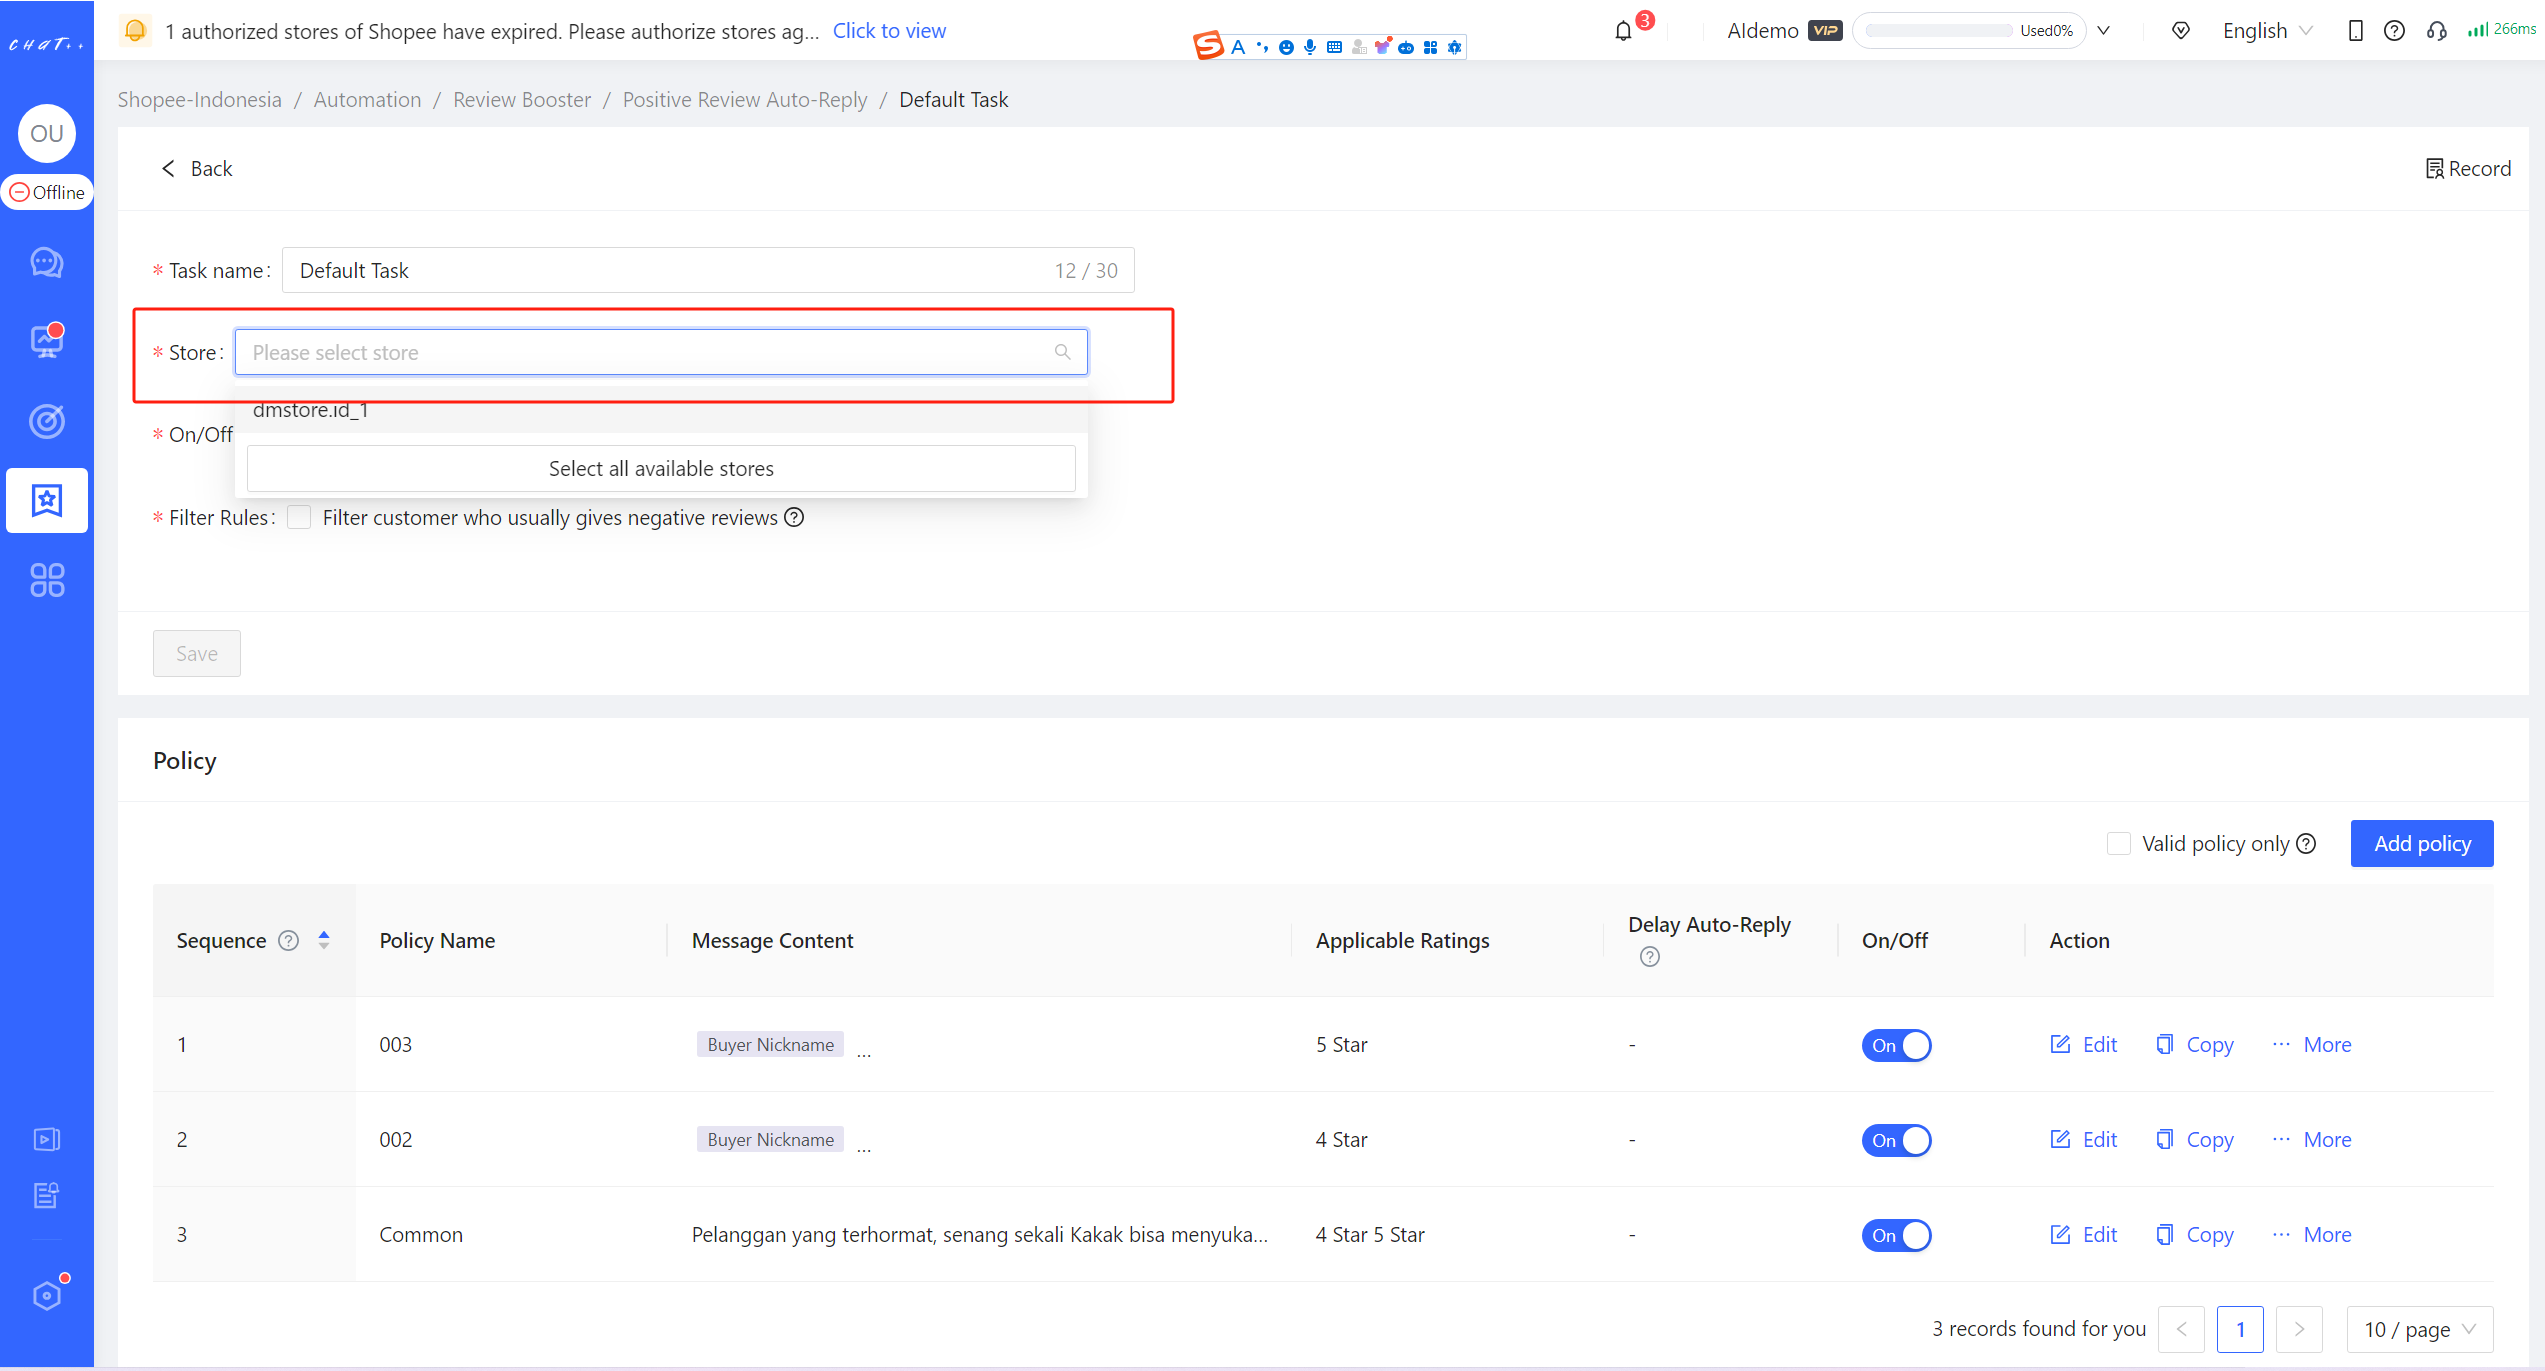
Task: Click the Please select store input
Action: click(x=661, y=352)
